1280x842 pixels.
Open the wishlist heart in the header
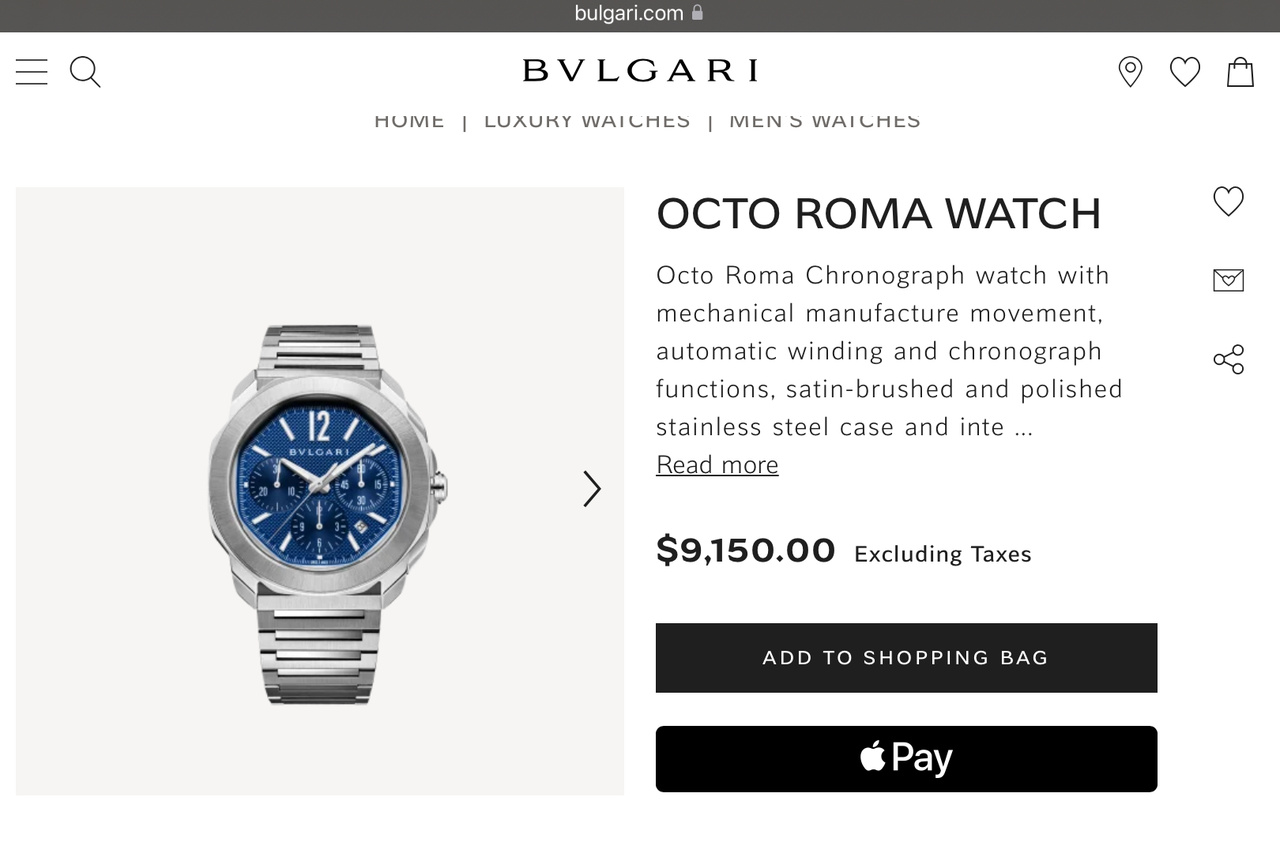click(1185, 72)
